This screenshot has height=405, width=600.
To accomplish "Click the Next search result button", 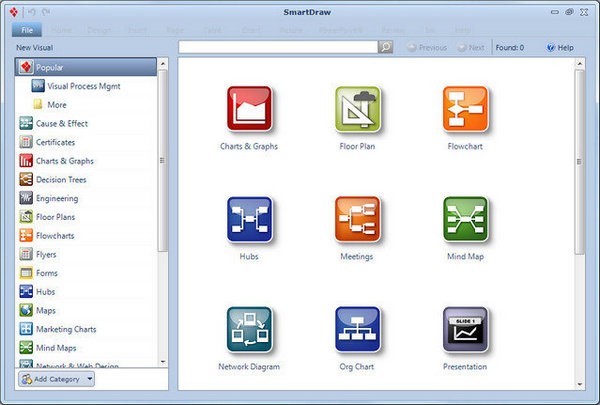I will click(470, 47).
